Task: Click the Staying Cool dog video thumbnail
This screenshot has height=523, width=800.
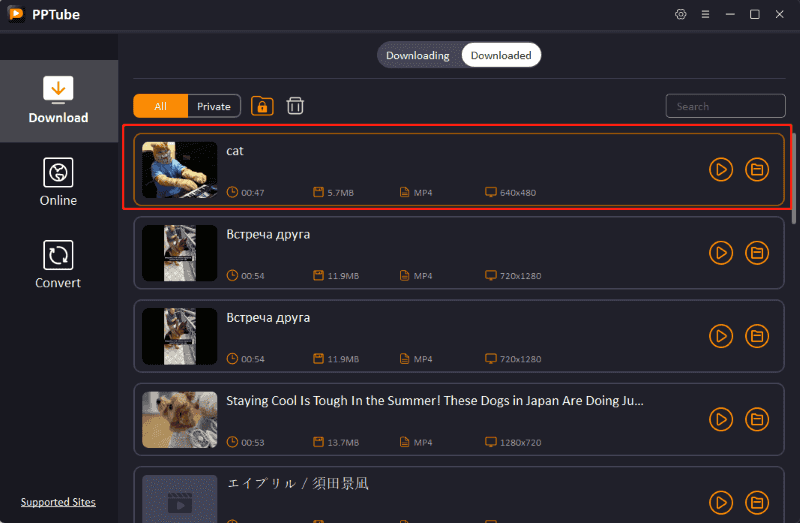Action: coord(180,419)
